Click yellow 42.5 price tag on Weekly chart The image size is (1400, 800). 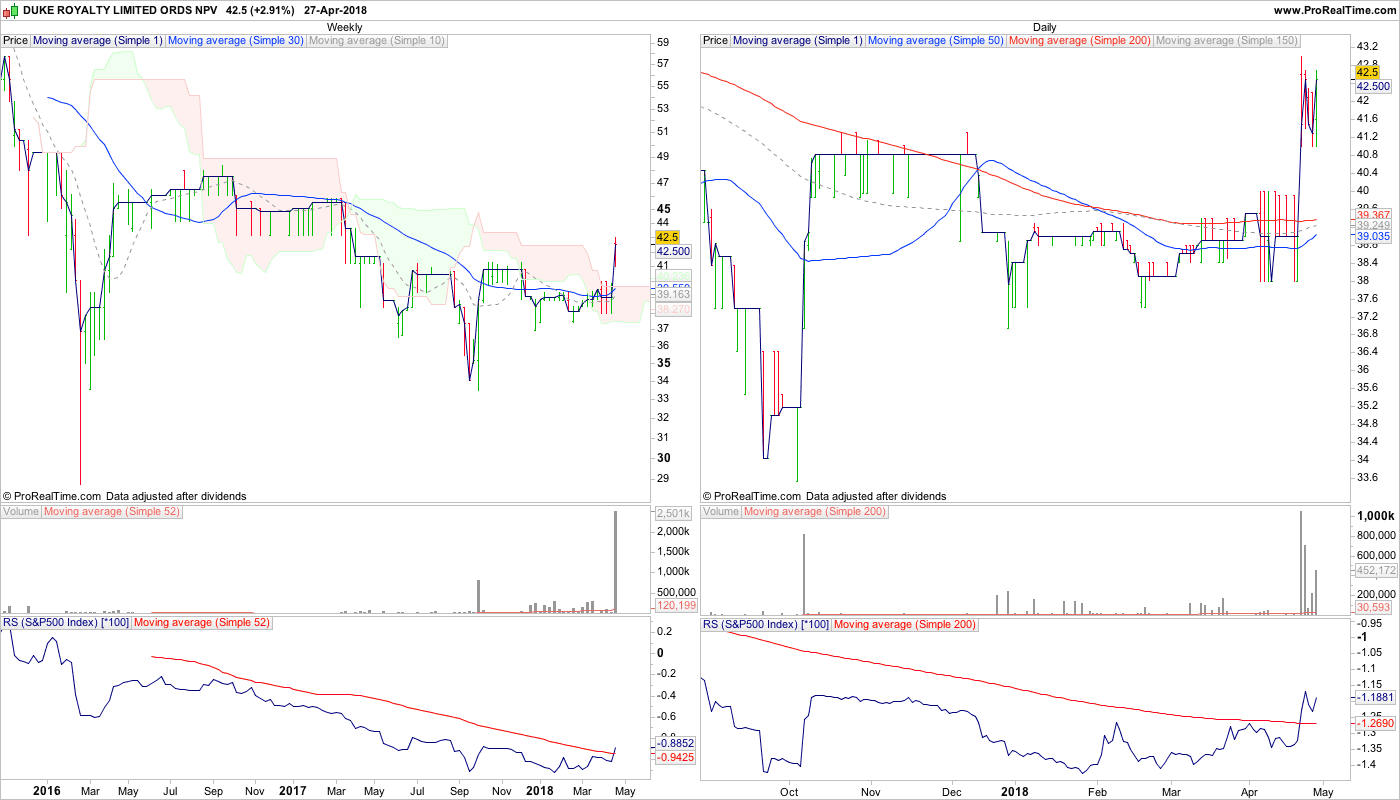[667, 237]
